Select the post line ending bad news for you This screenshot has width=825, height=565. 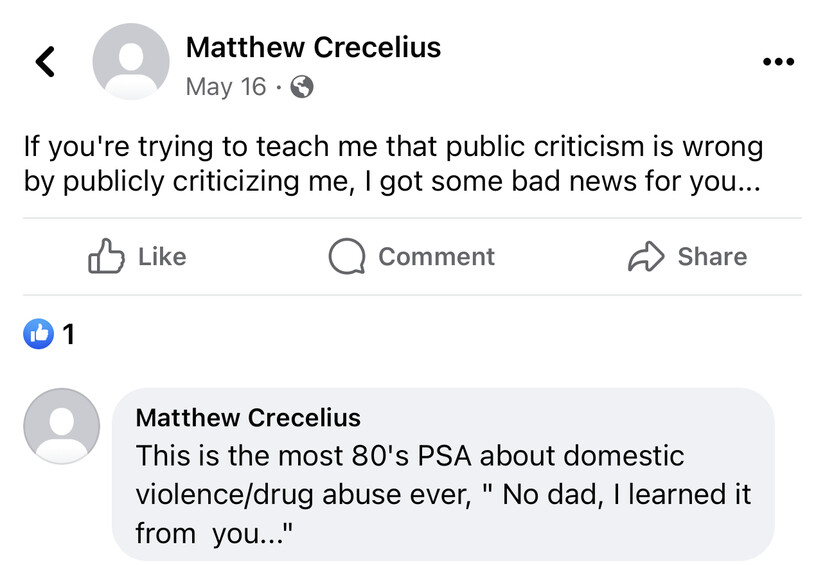[x=392, y=182]
